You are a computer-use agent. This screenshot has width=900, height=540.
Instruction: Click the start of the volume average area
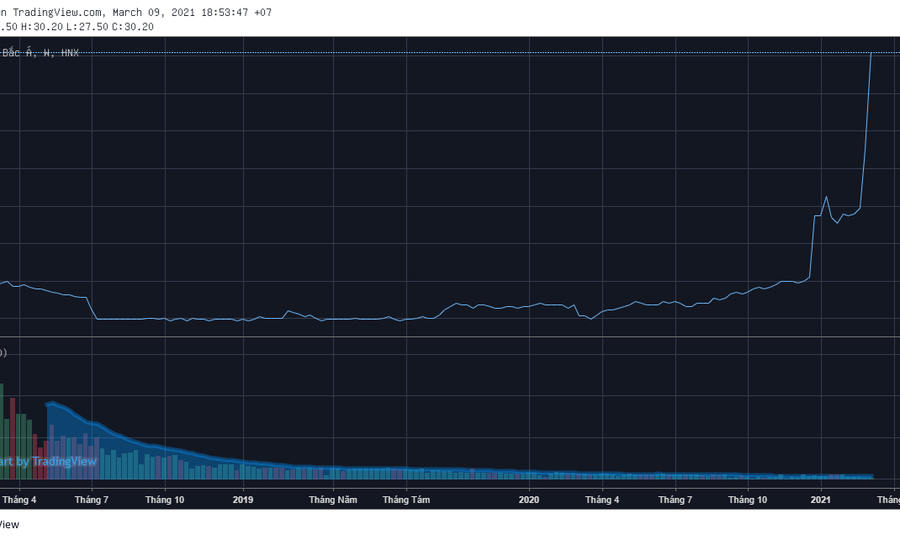tap(49, 404)
